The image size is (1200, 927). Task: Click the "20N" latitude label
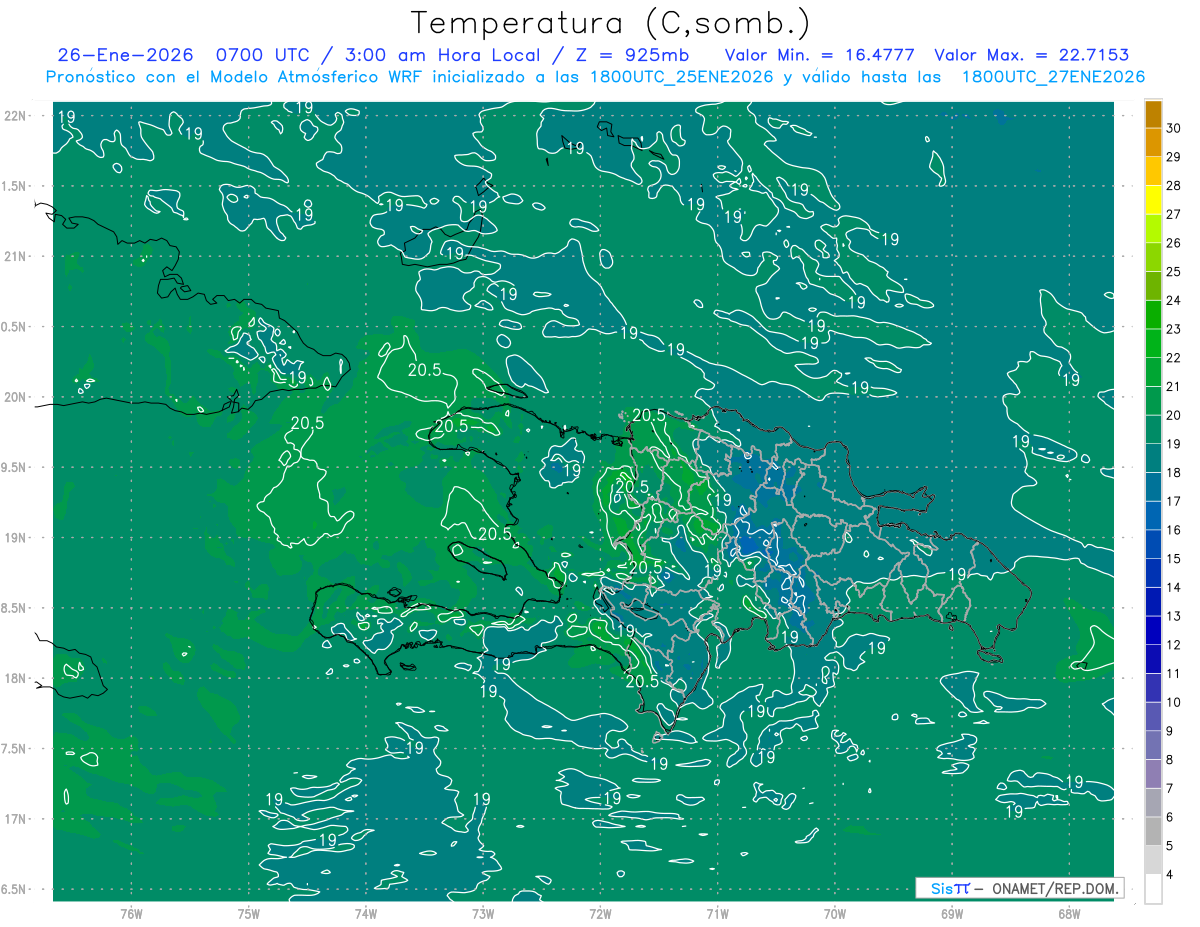tap(17, 397)
